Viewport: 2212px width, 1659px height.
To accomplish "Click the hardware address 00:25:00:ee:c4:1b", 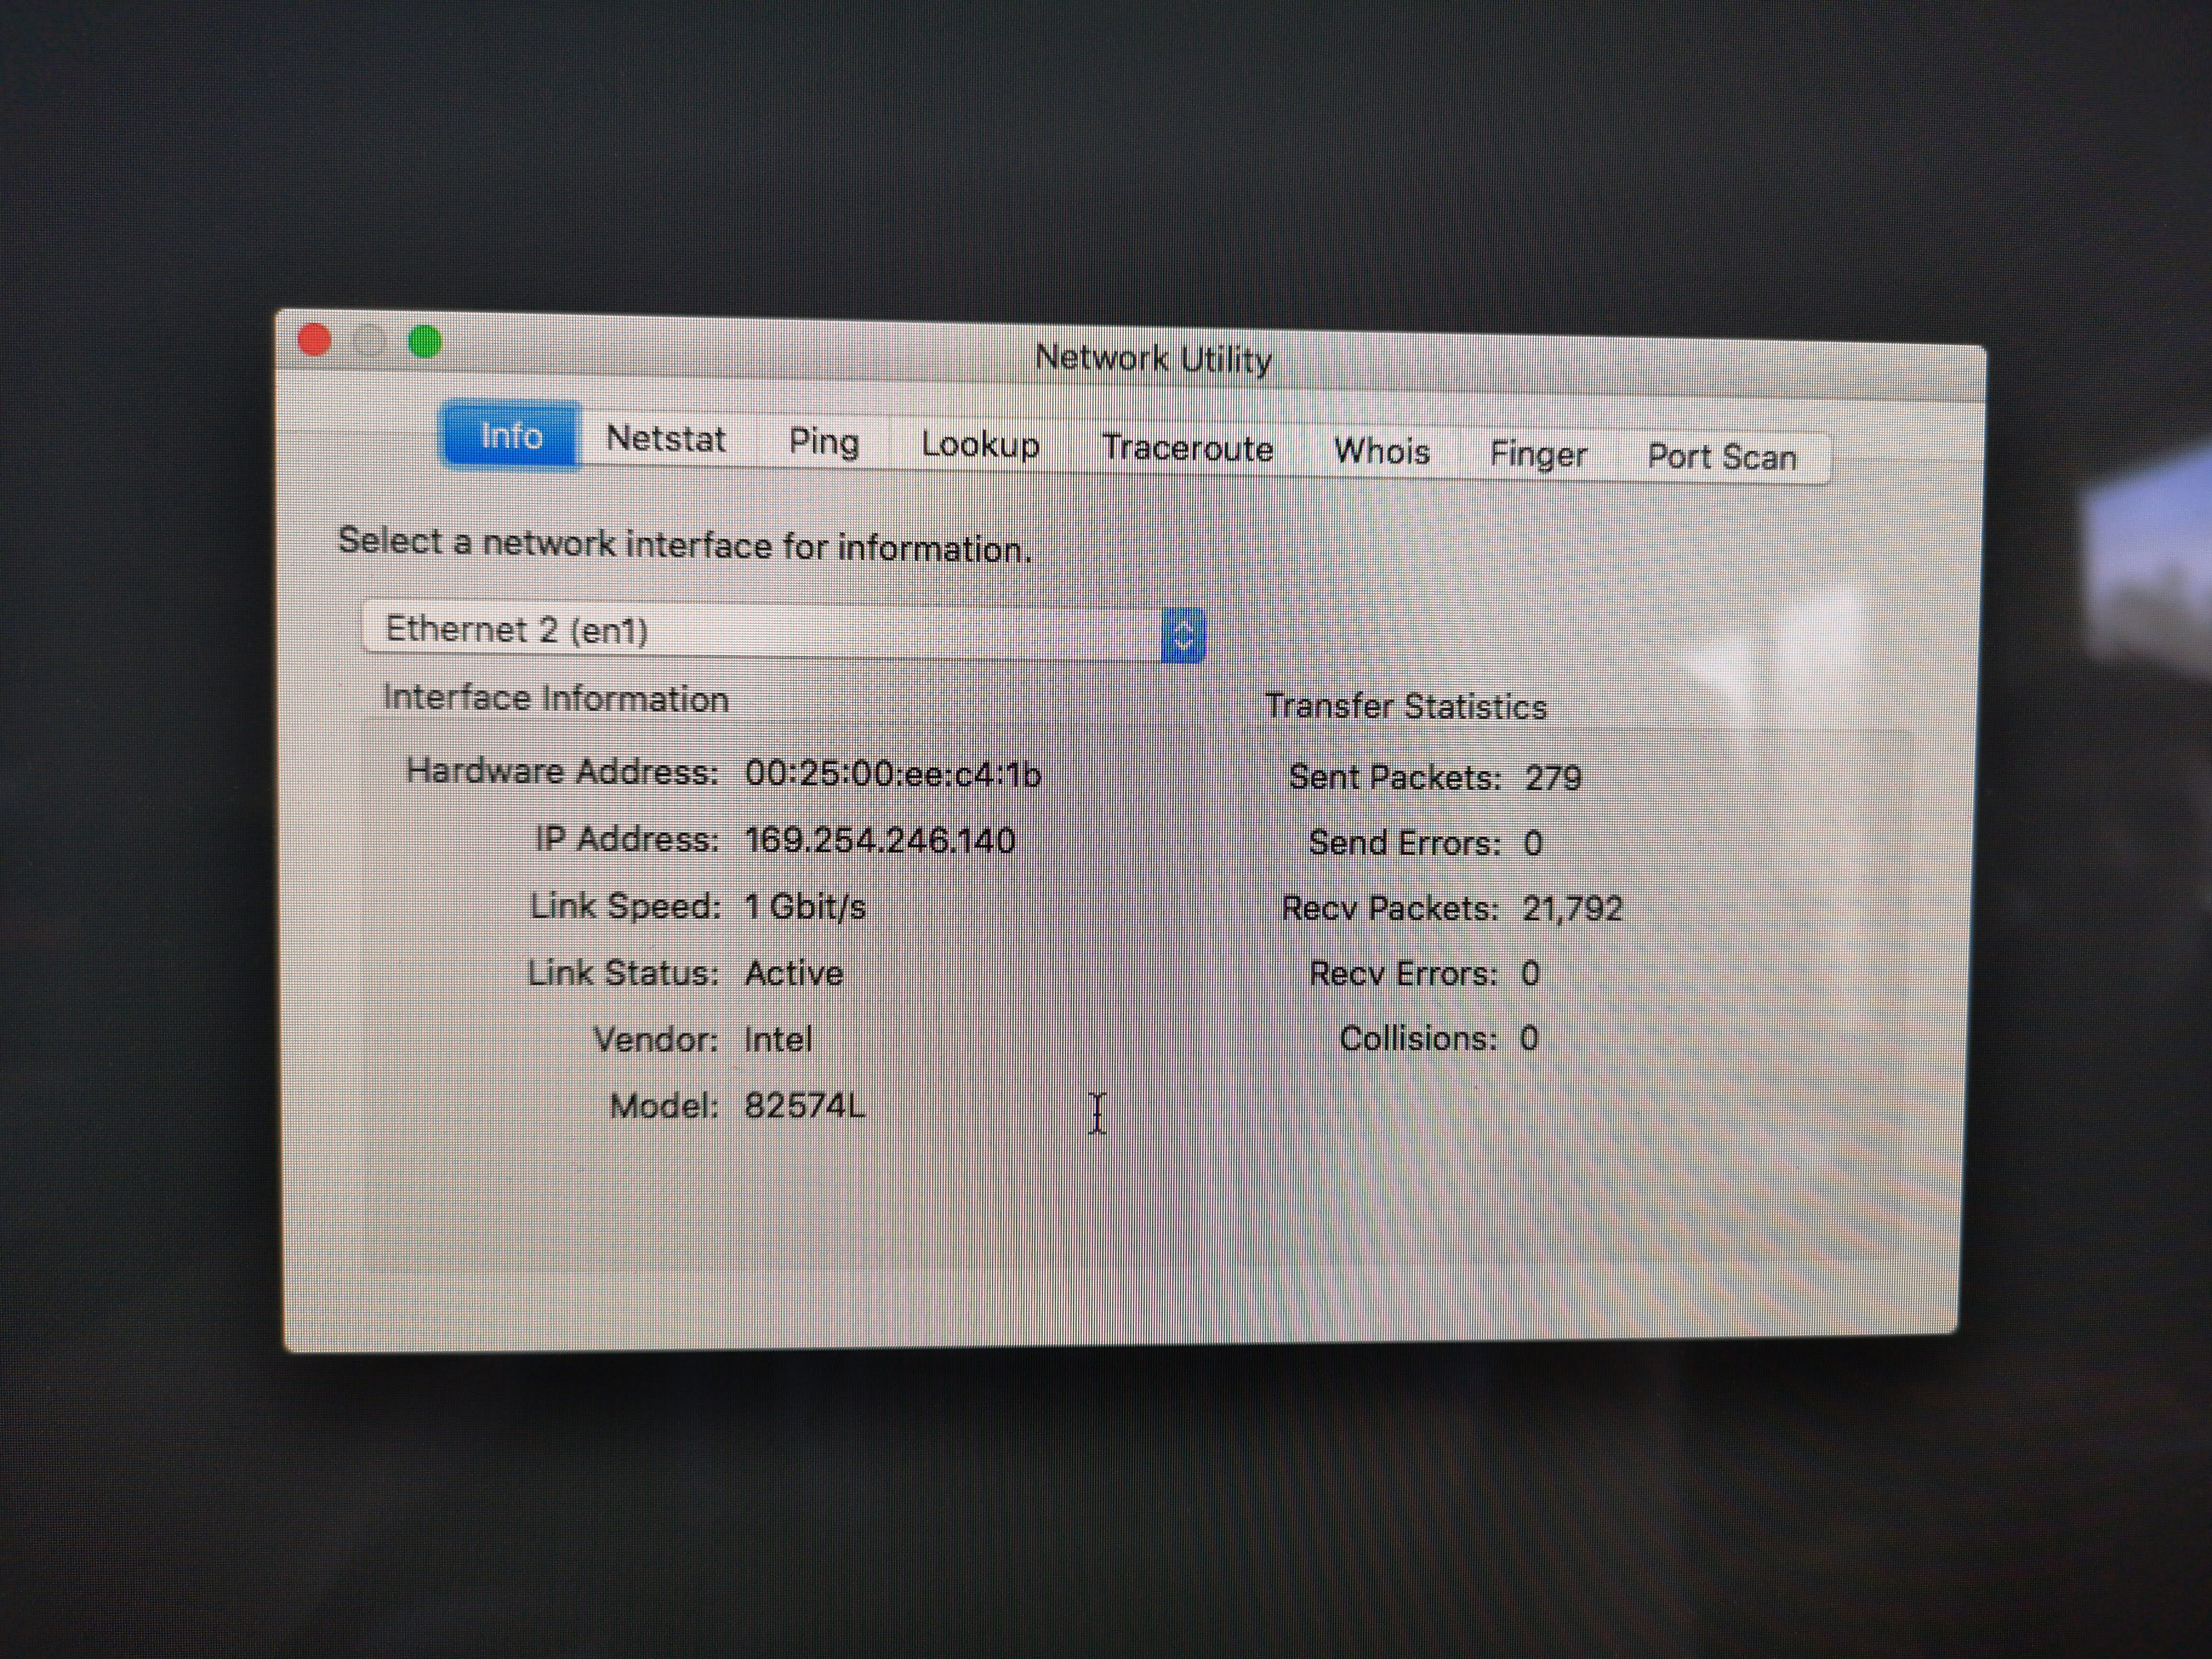I will (x=893, y=774).
